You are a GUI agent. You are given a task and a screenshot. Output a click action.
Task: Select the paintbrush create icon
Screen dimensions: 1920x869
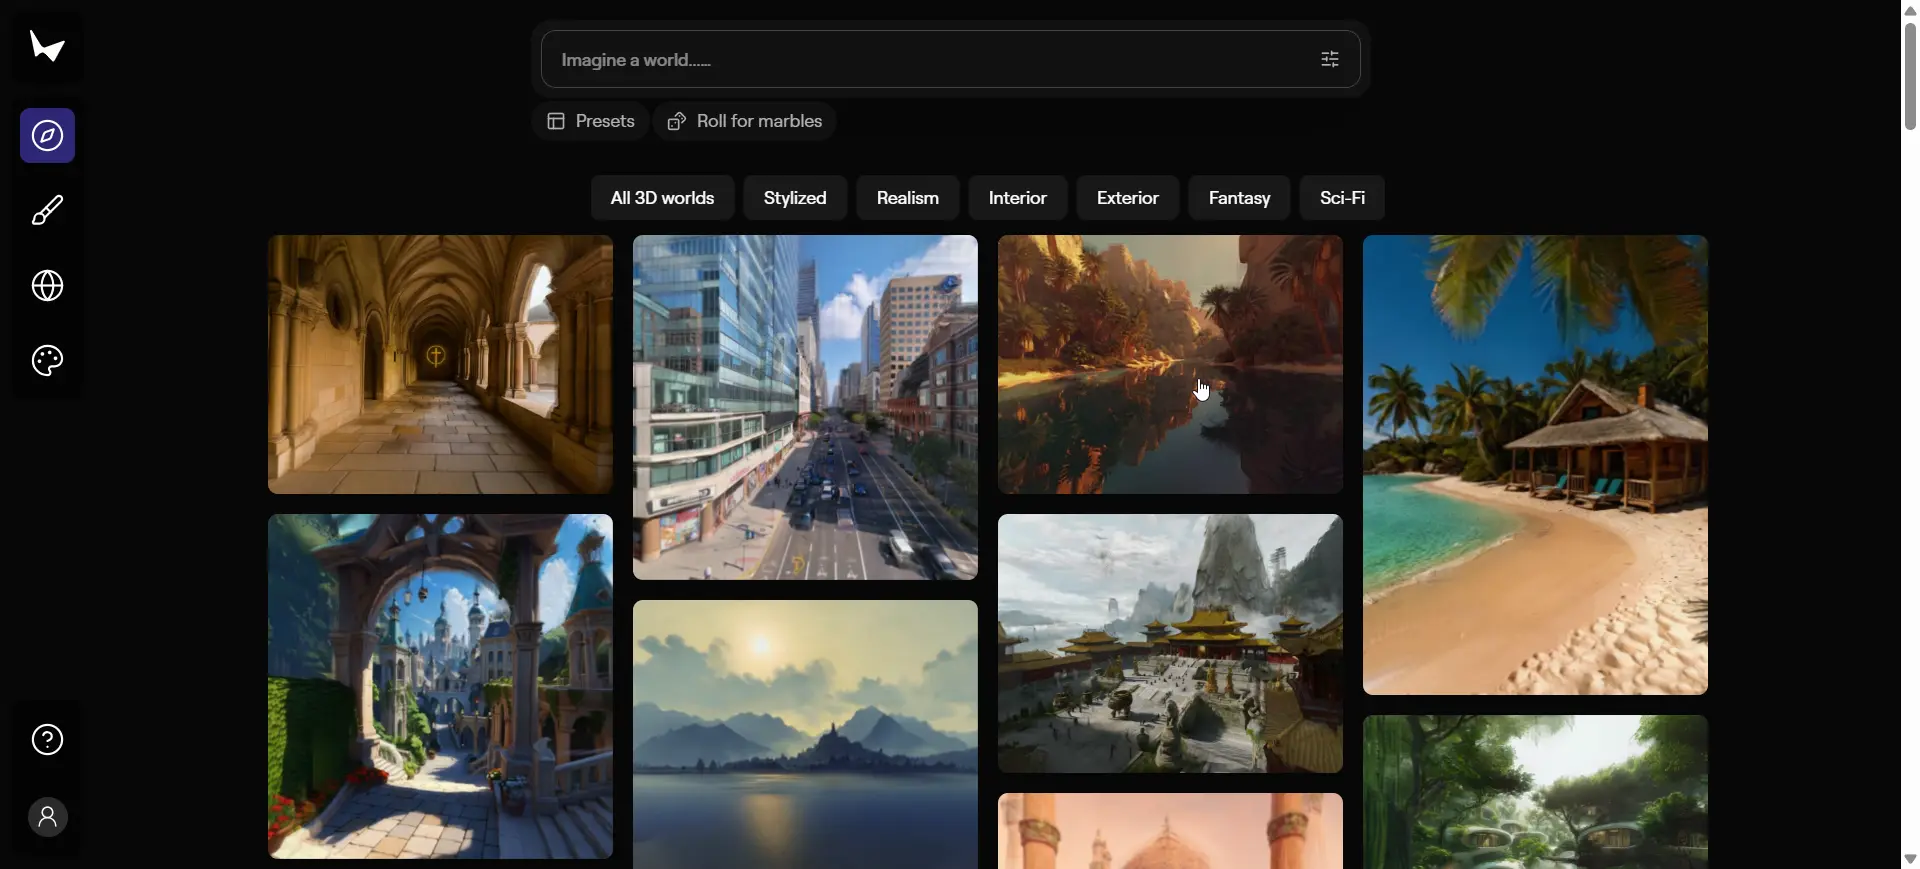pyautogui.click(x=47, y=211)
